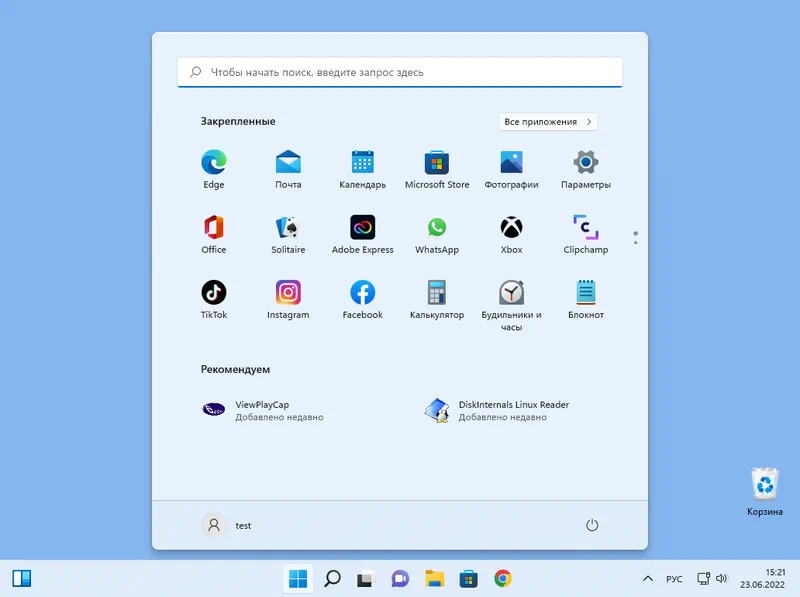
Task: Open the clock and date 15:21
Action: pos(763,579)
